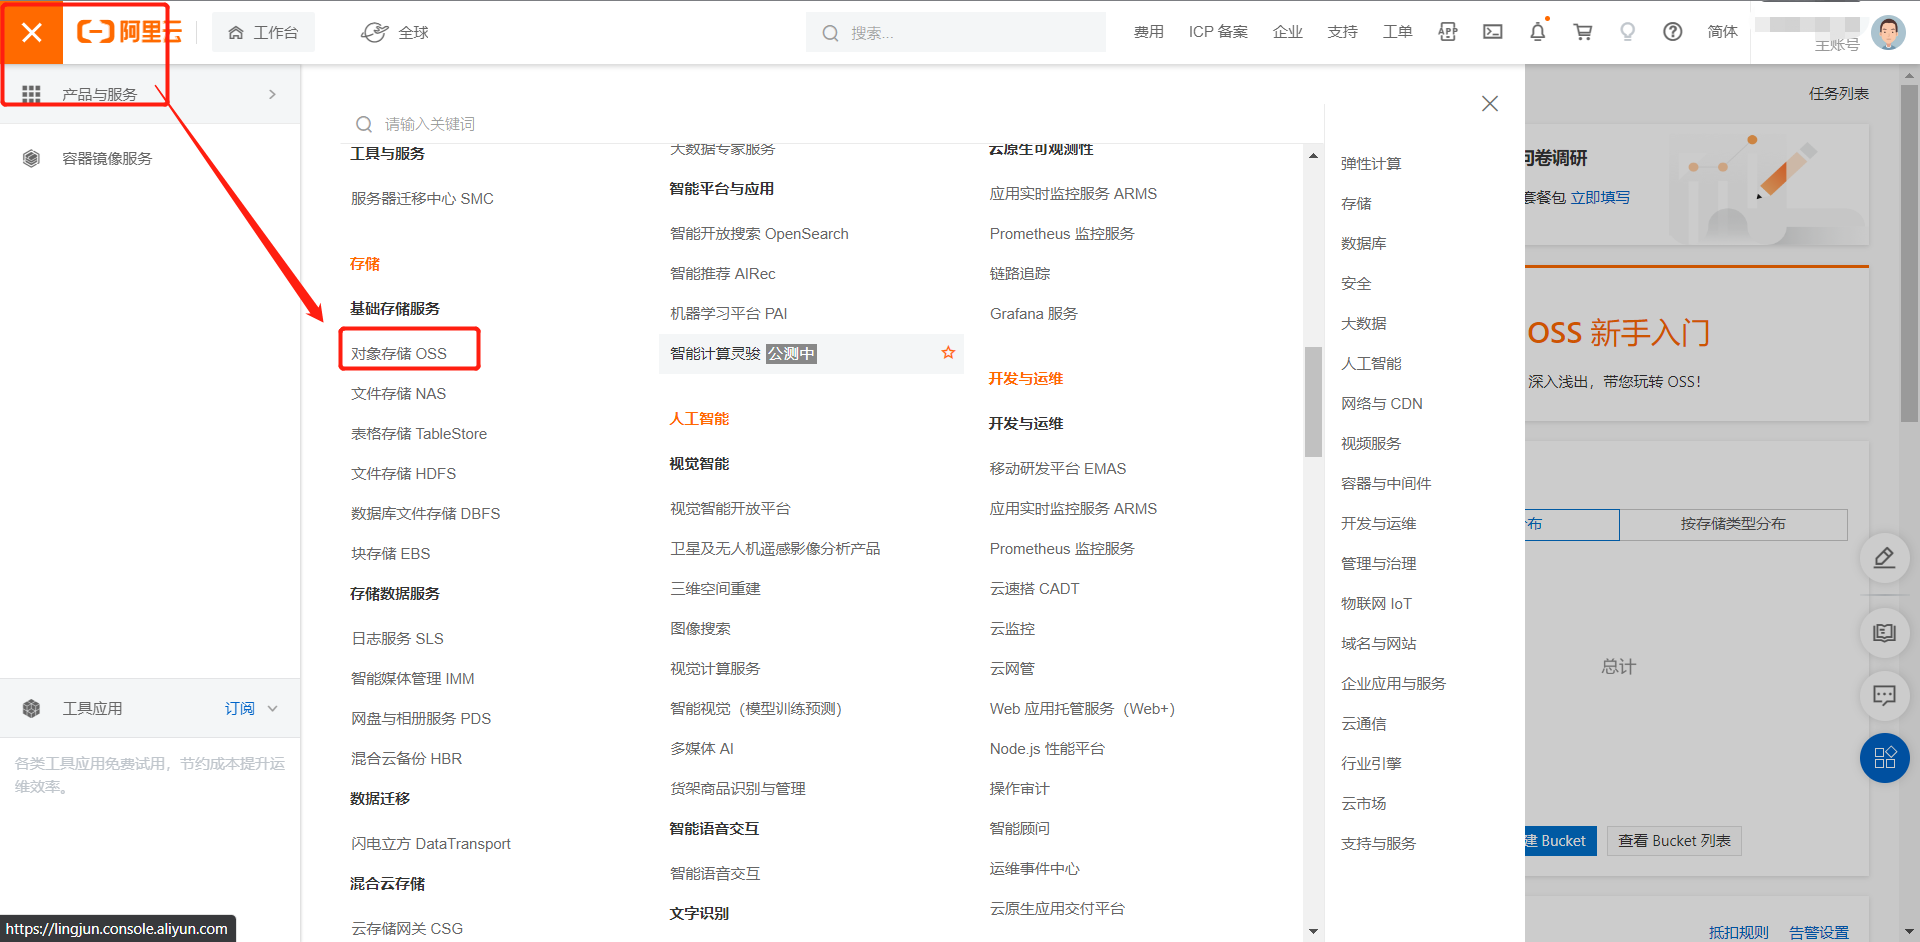Open 表格存储 TableStore

tap(419, 433)
